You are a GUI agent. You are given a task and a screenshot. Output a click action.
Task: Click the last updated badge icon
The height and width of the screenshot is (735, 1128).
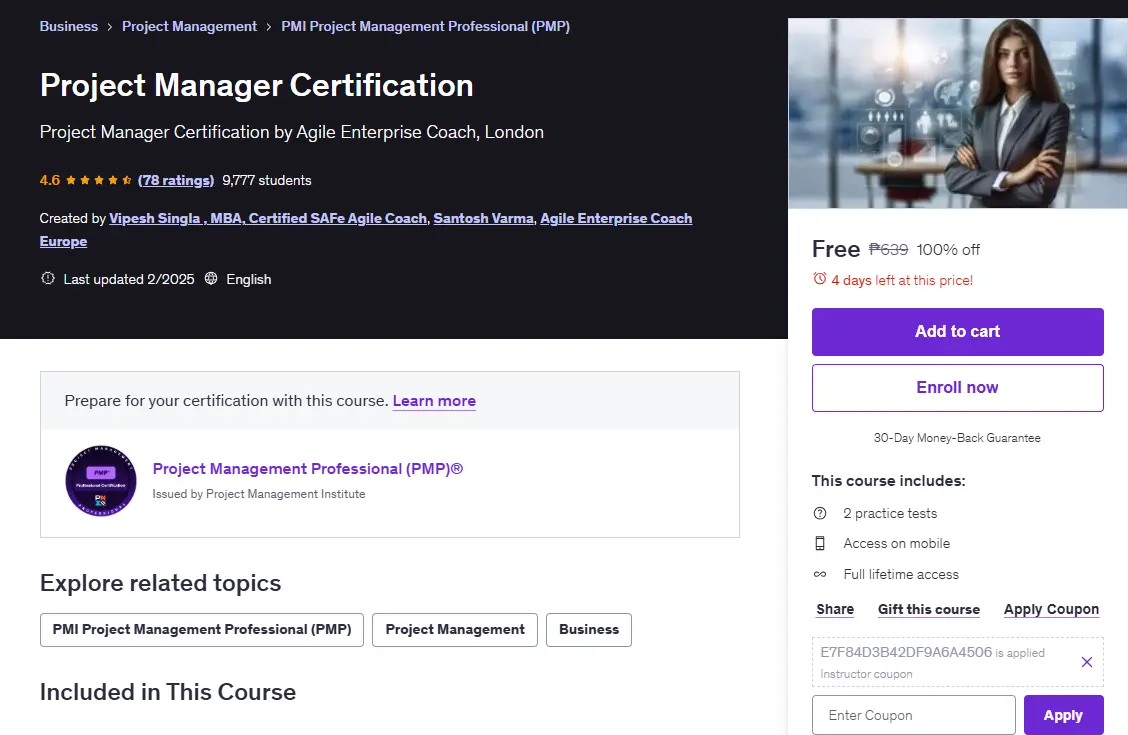(47, 278)
